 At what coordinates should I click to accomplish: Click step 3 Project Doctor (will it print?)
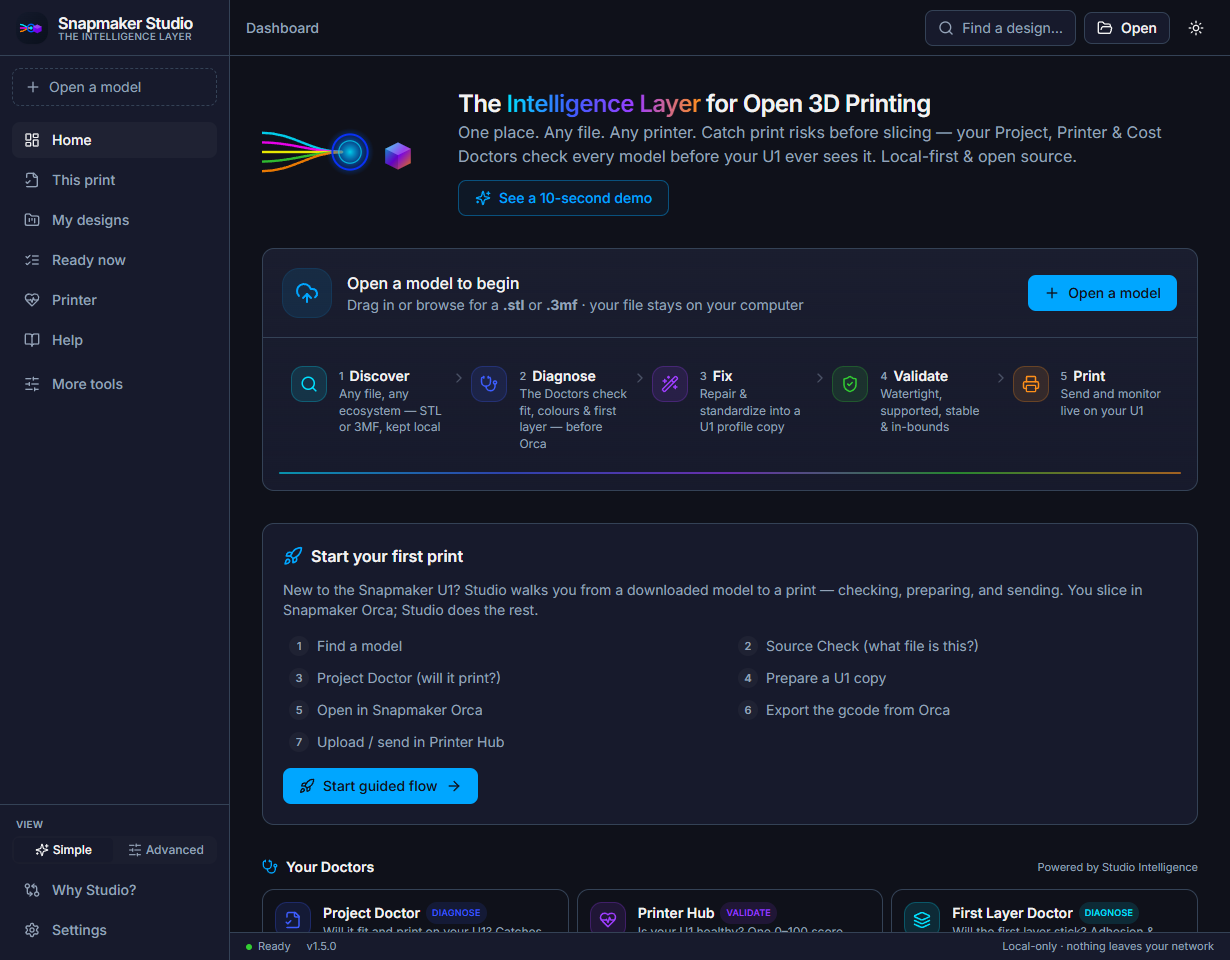(x=408, y=678)
